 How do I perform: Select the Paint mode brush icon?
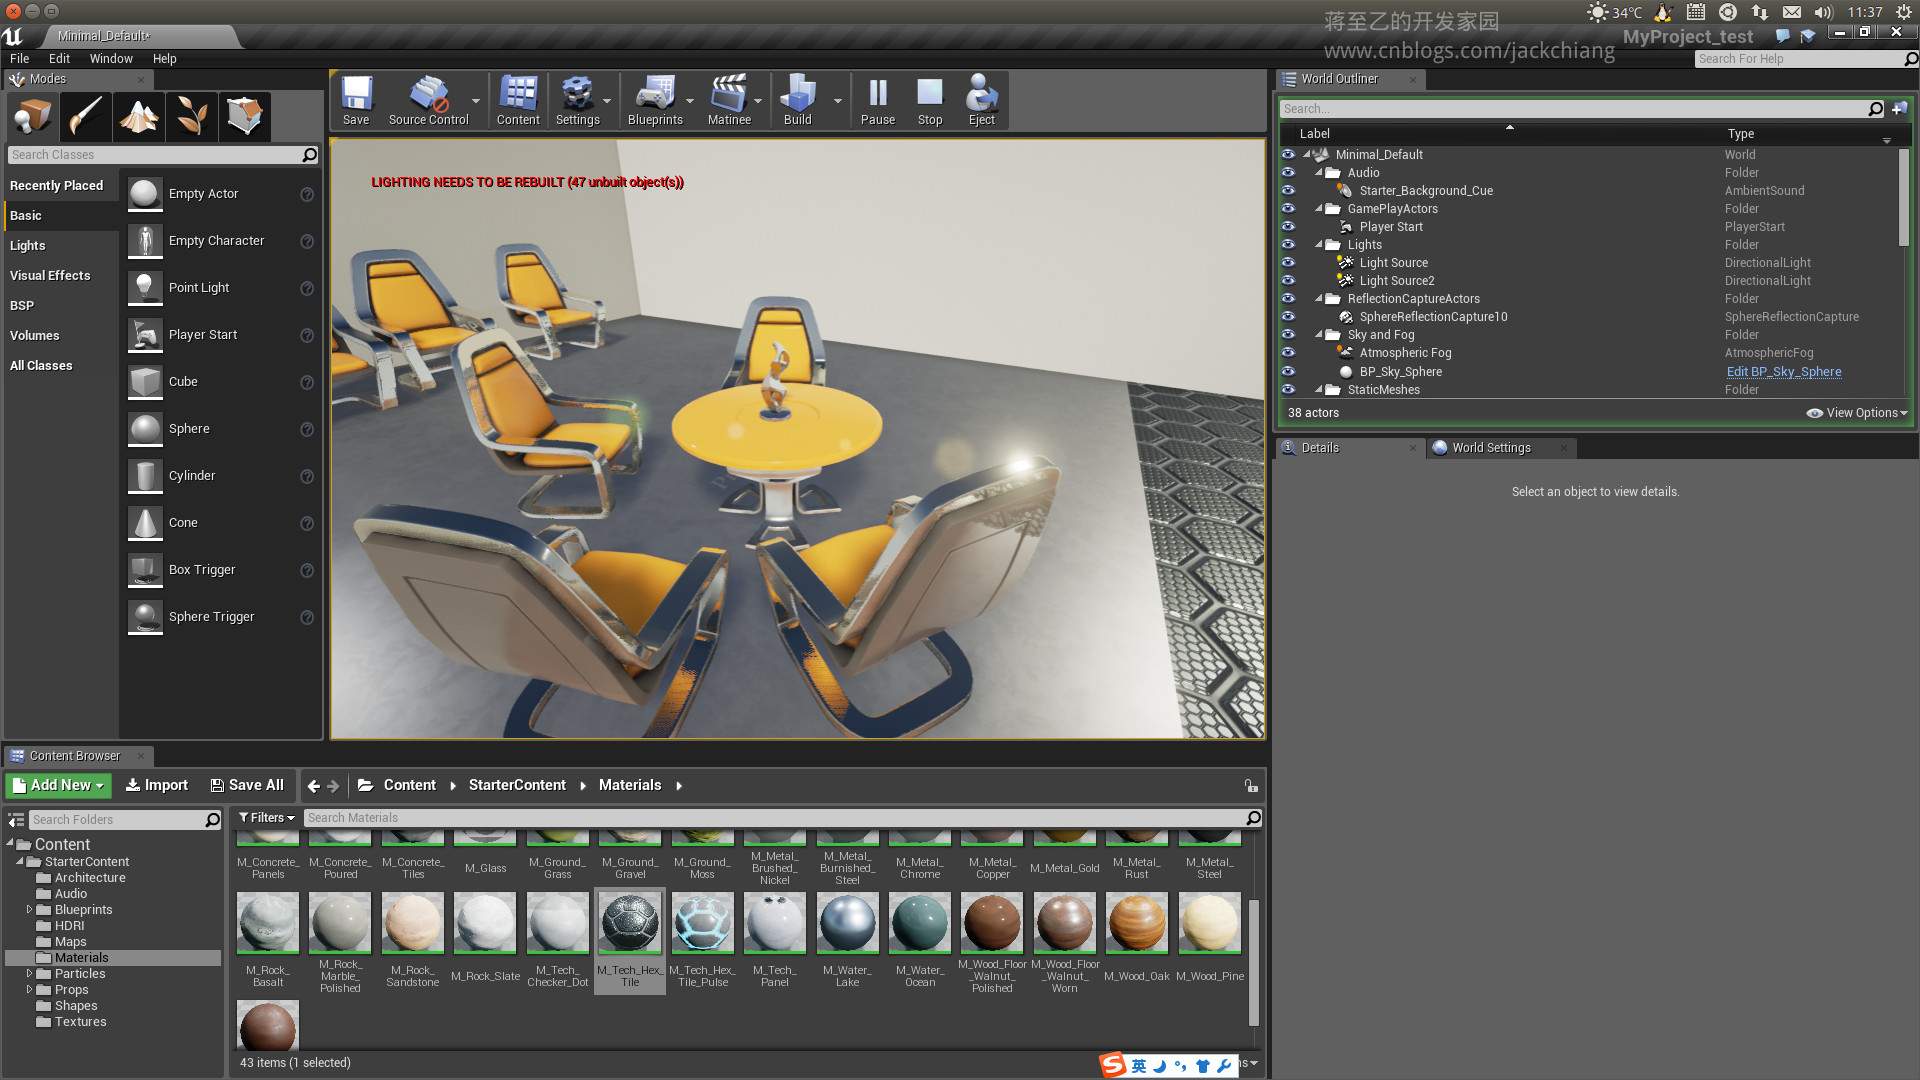[86, 117]
